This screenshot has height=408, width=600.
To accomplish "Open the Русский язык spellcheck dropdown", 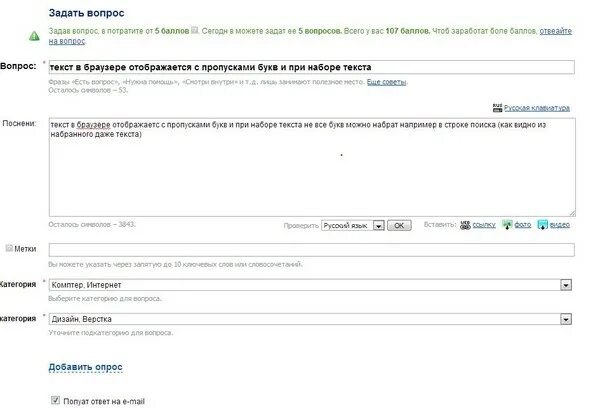I will point(378,226).
